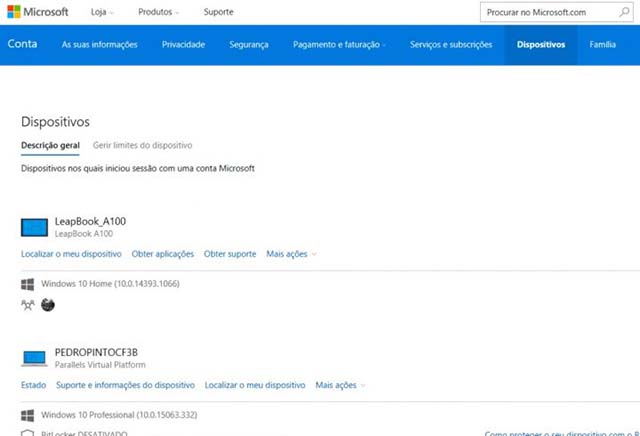This screenshot has width=640, height=436.
Task: Click the PEDROPINTOCF3B device name
Action: click(96, 352)
